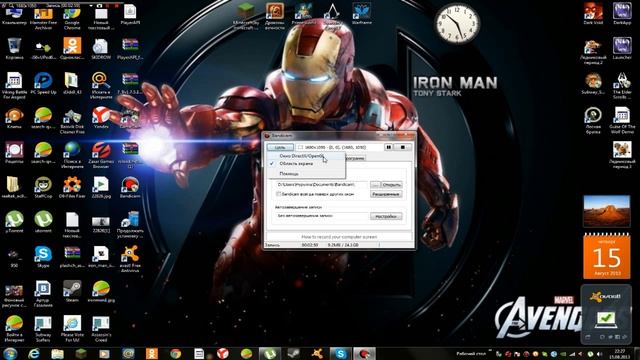This screenshot has width=640, height=360.
Task: Open Assassin's Creed desktop shortcut
Action: tap(101, 329)
